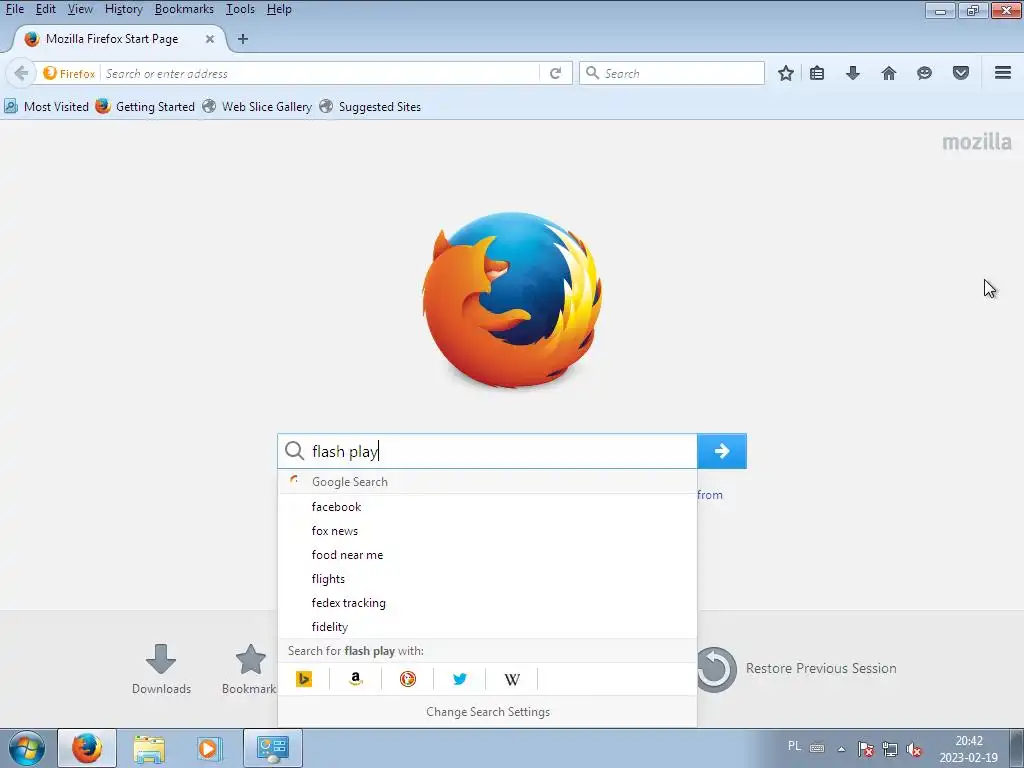Select the 'facebook' suggestion
Viewport: 1024px width, 768px height.
(x=487, y=507)
